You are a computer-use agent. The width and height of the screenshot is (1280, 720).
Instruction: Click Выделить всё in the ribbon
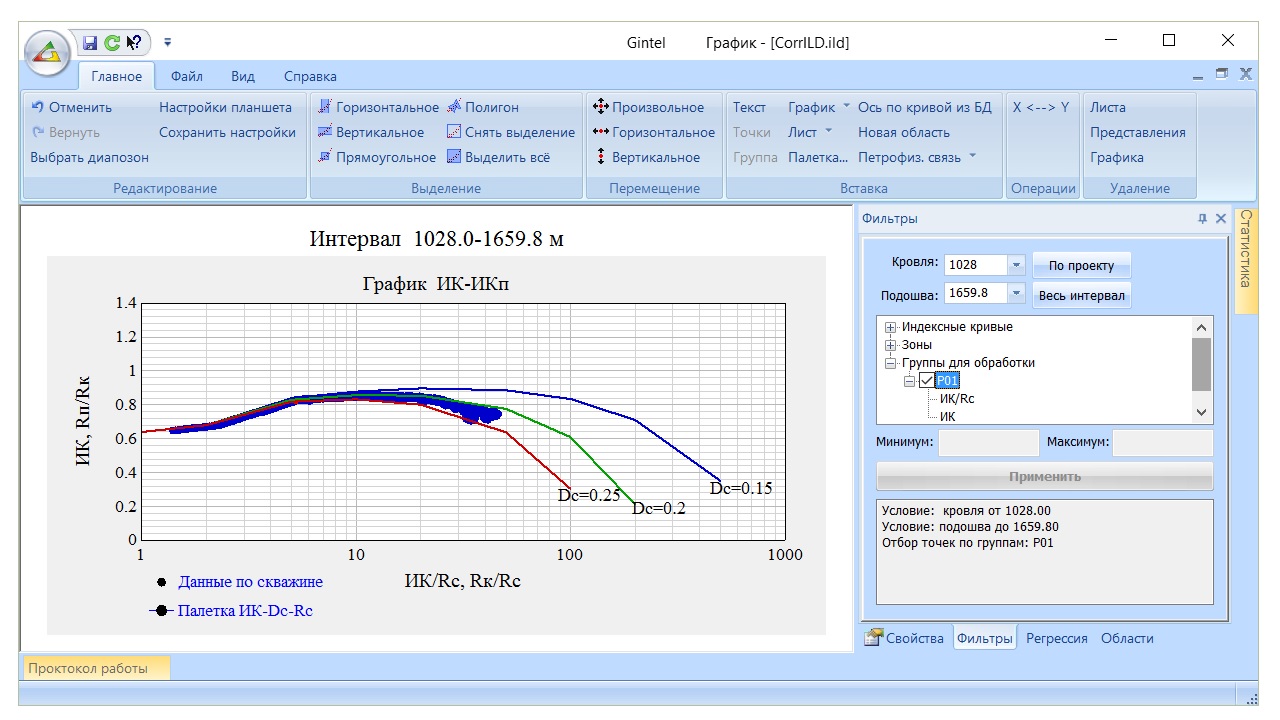tap(497, 157)
